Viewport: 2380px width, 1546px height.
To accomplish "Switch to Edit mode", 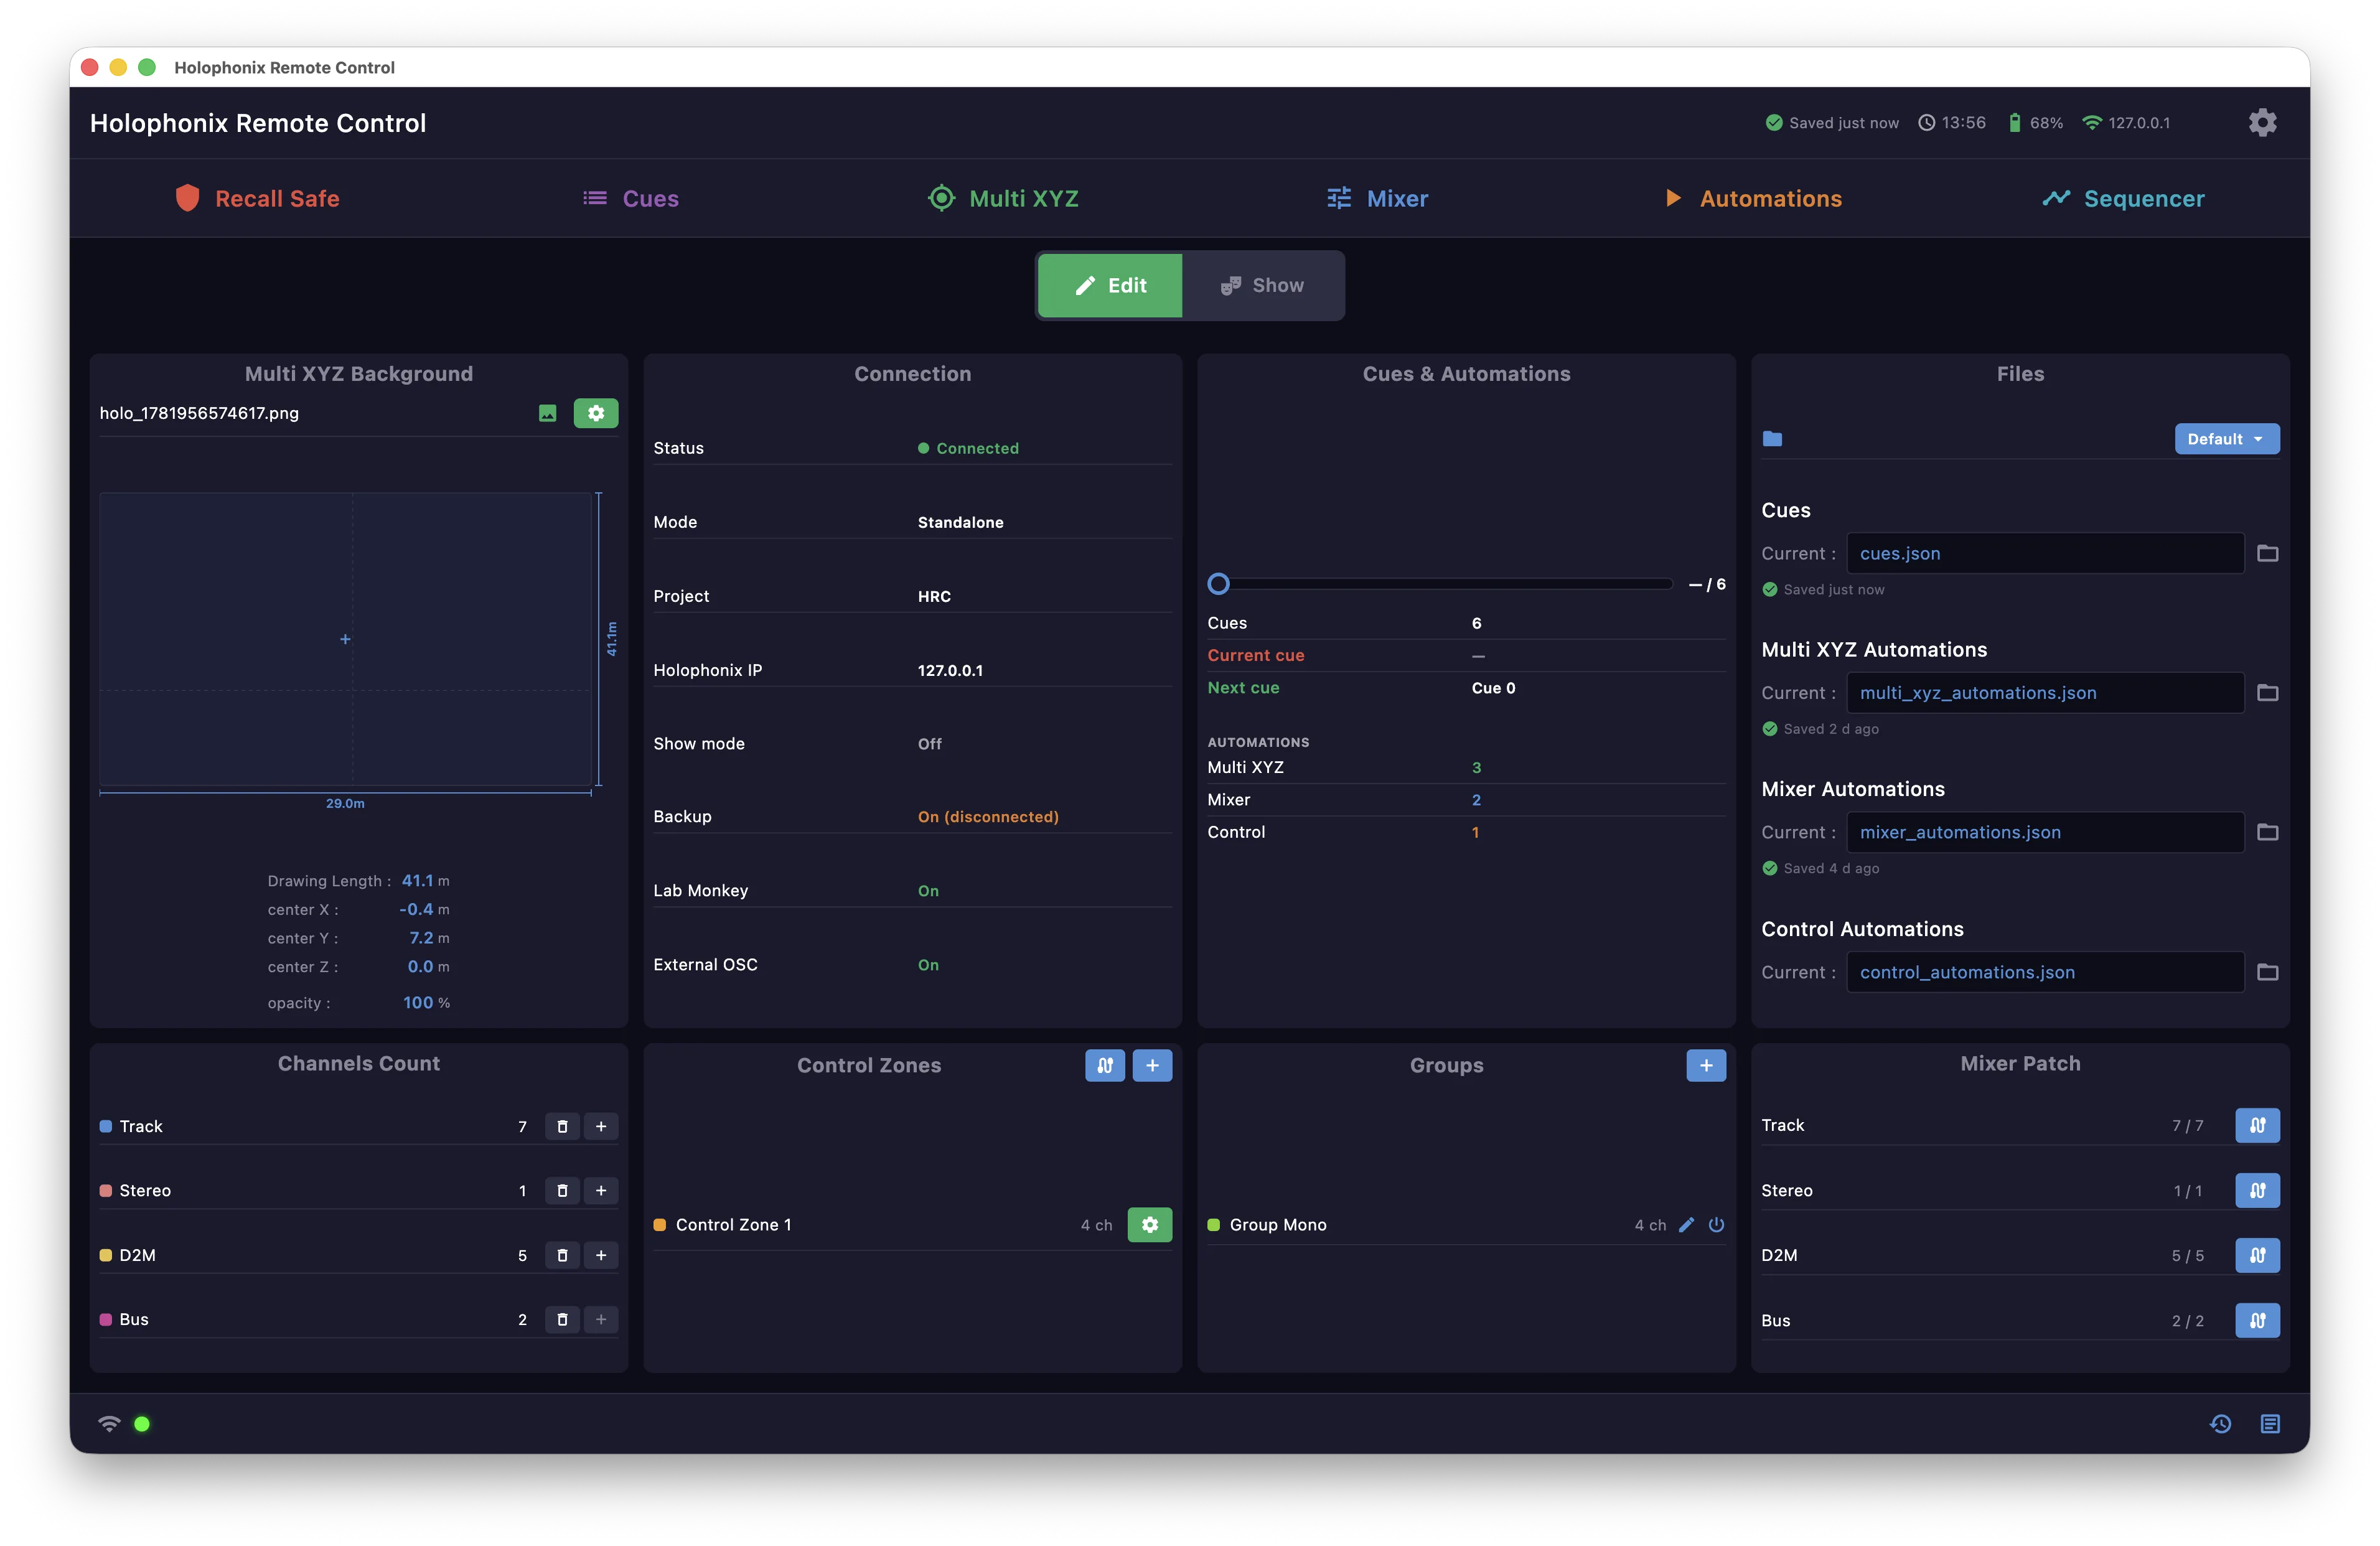I will [1110, 285].
